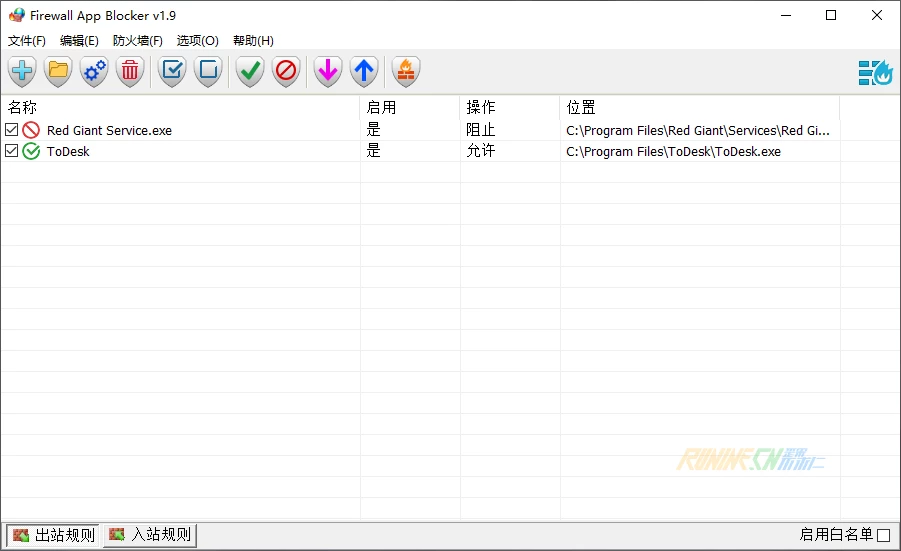The image size is (901, 551).
Task: Click the red circle block icon
Action: click(x=286, y=71)
